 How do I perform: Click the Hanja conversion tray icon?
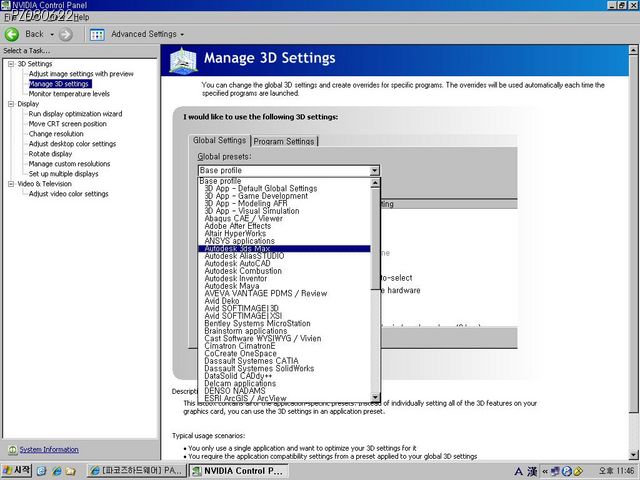click(x=532, y=471)
